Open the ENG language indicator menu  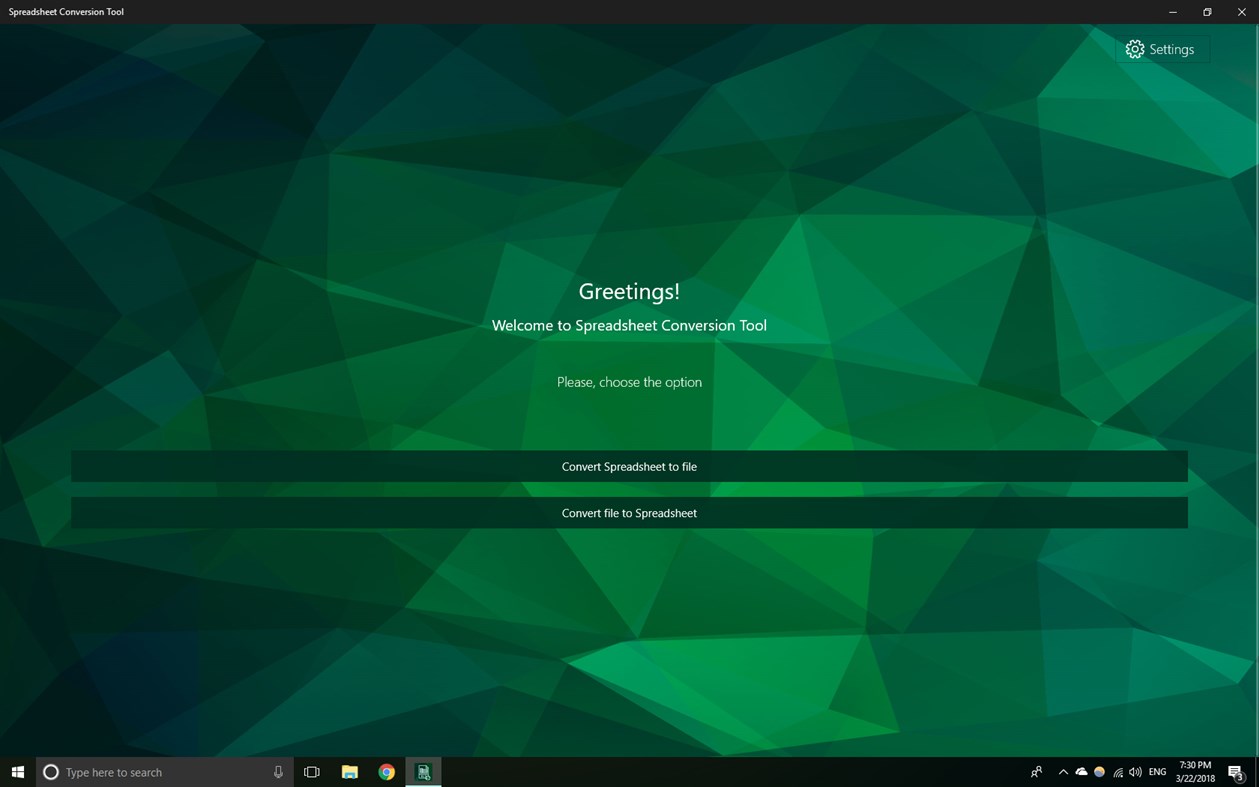pos(1156,771)
